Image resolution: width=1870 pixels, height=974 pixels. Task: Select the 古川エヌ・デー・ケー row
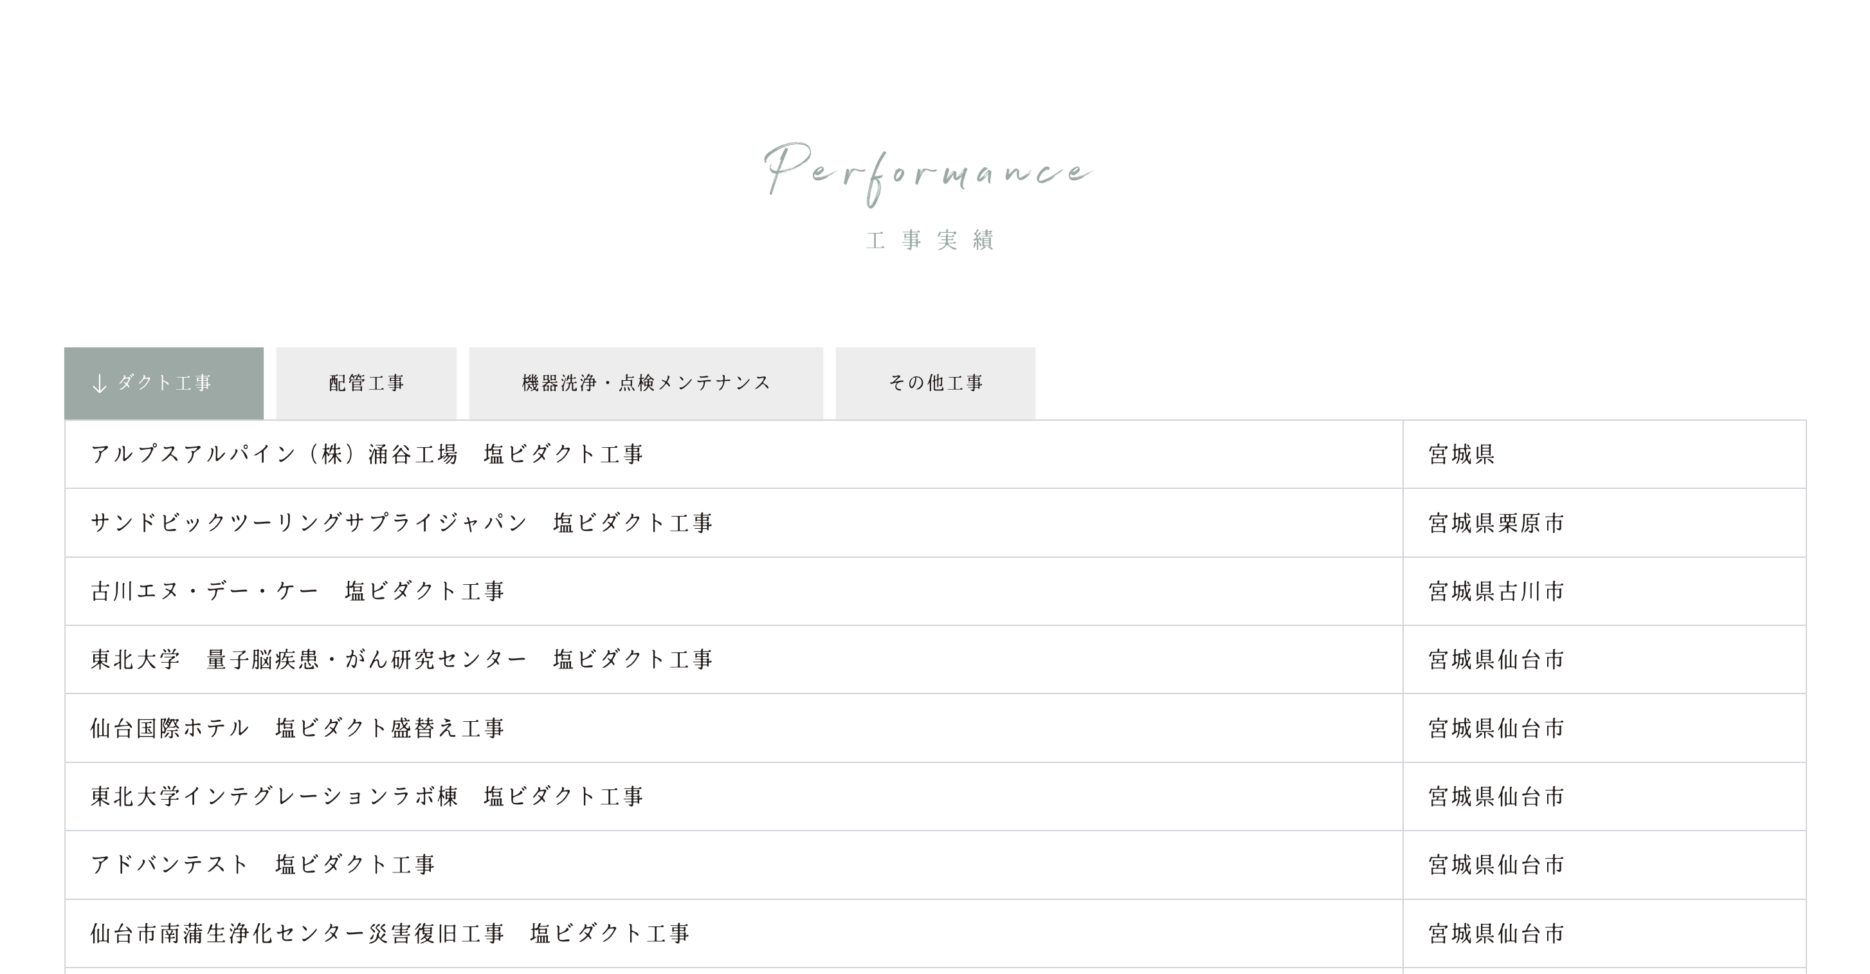point(298,592)
